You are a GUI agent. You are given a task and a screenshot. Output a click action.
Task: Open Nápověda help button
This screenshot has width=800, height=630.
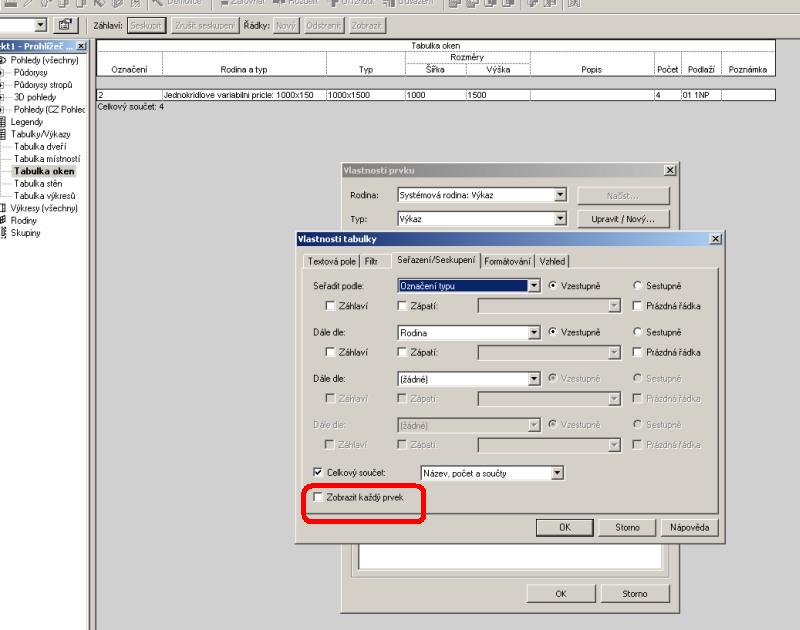click(689, 527)
